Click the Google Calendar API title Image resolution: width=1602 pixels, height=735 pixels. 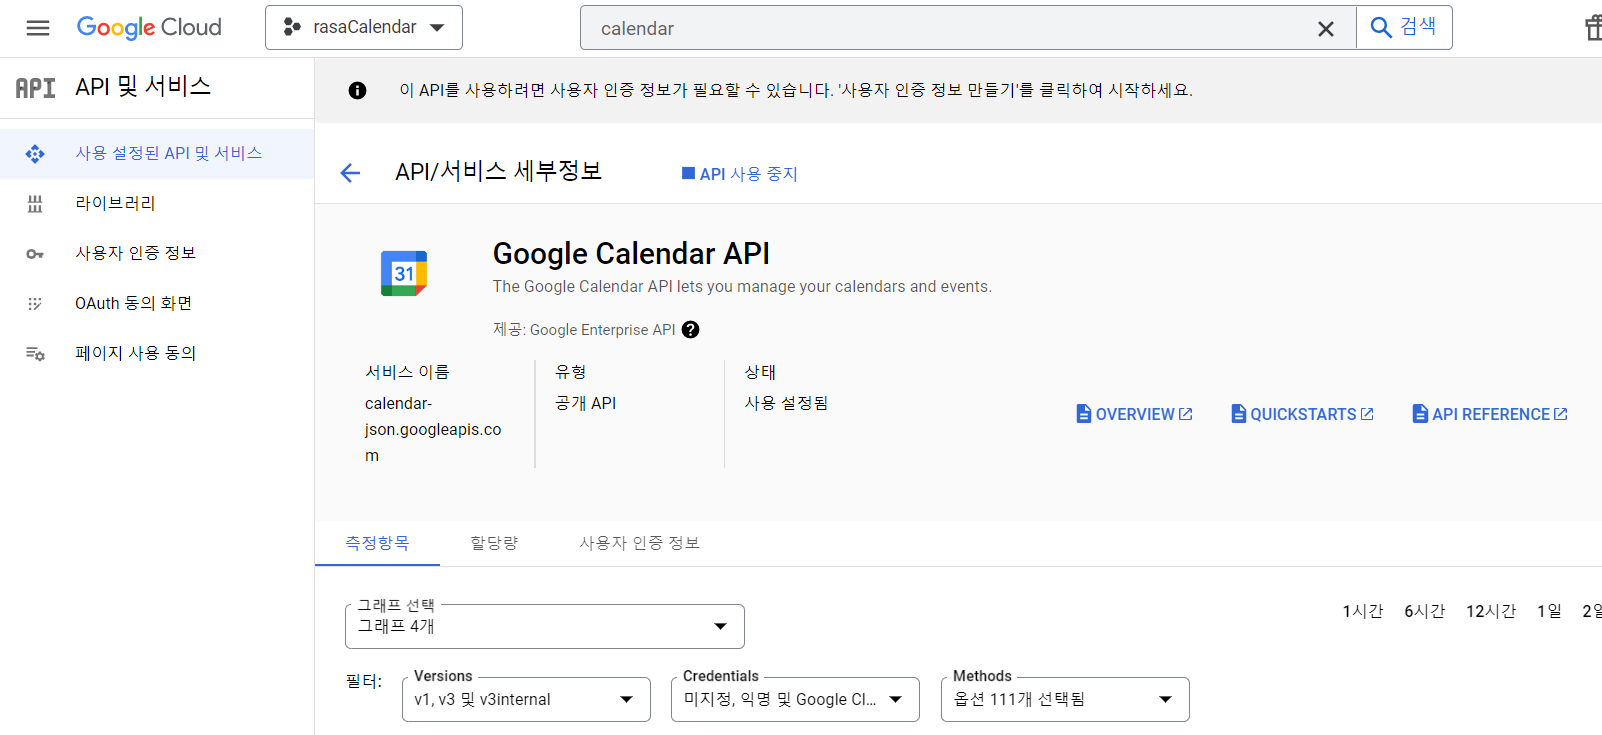[631, 254]
